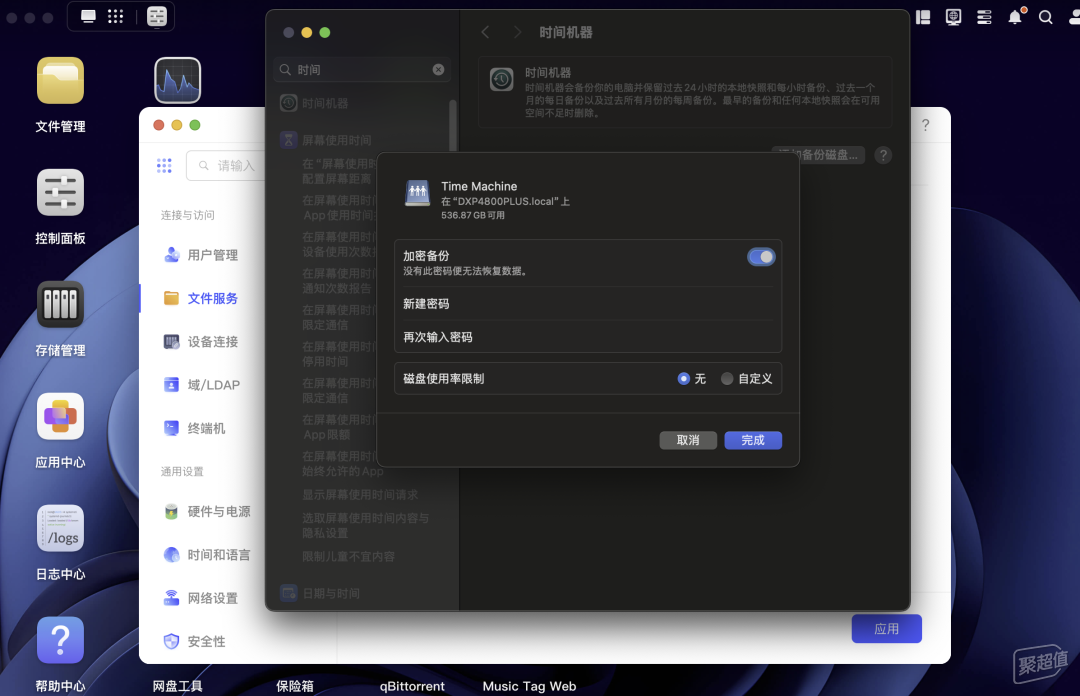Screen dimensions: 1080x696
Task: Click the Control Panel grid menu icon
Action: [164, 165]
